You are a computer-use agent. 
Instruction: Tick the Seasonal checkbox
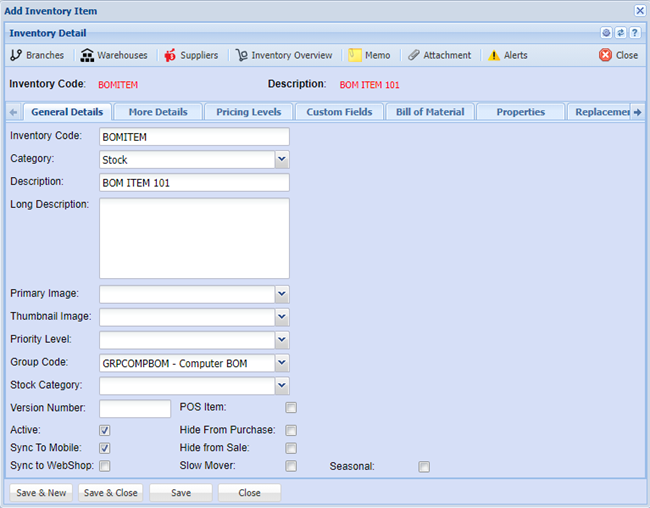(424, 466)
